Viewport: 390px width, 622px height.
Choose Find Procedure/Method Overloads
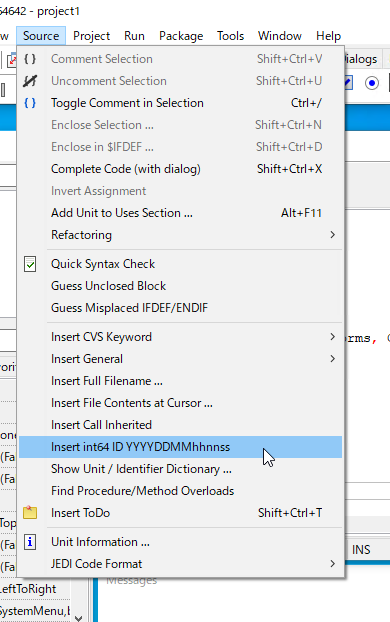pyautogui.click(x=181, y=491)
